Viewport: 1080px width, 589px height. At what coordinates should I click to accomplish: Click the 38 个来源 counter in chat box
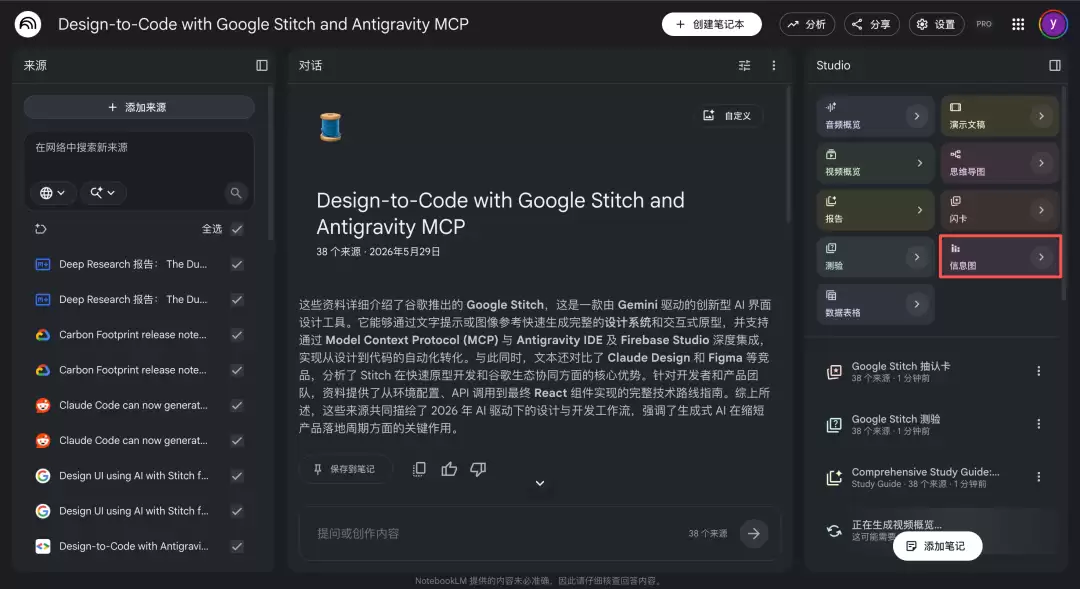click(x=707, y=534)
